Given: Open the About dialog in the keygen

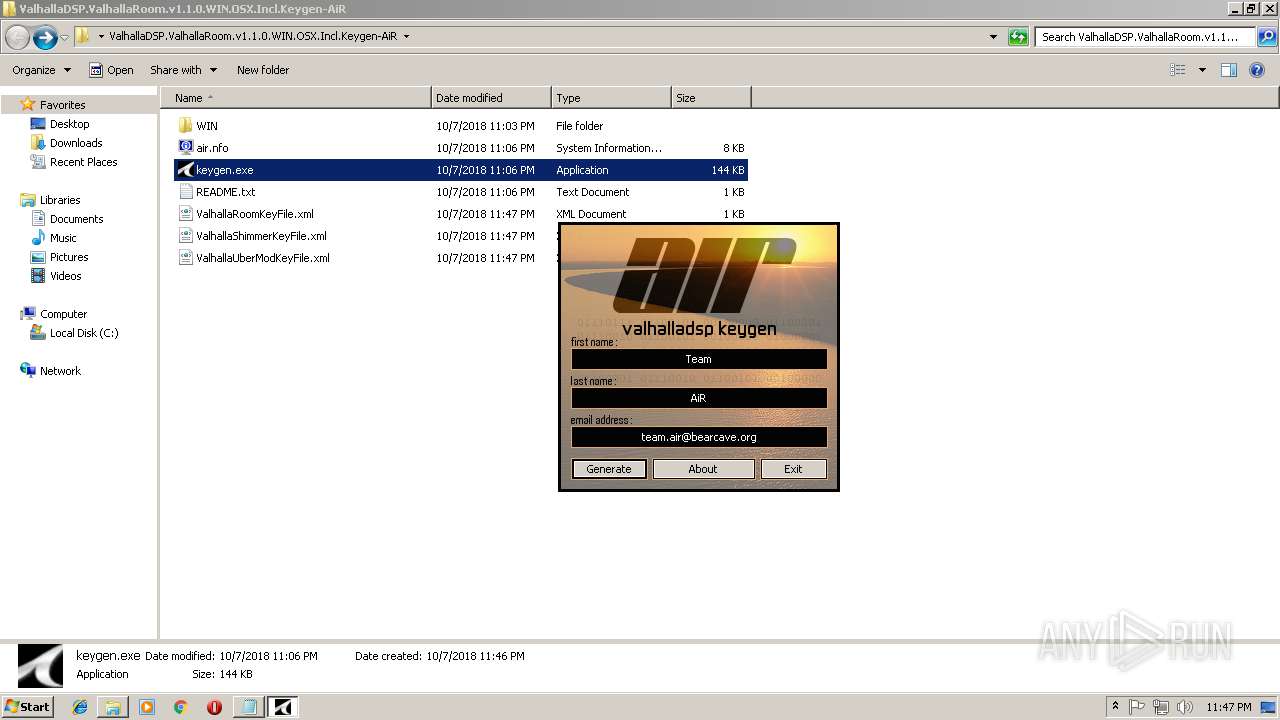Looking at the screenshot, I should 703,469.
